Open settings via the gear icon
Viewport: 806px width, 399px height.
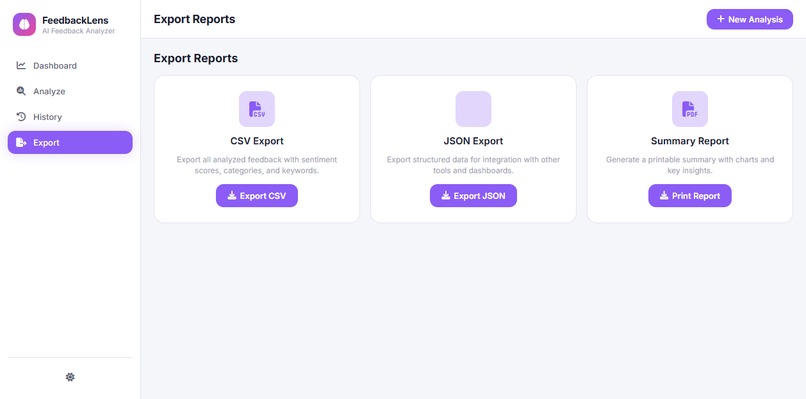(x=70, y=377)
